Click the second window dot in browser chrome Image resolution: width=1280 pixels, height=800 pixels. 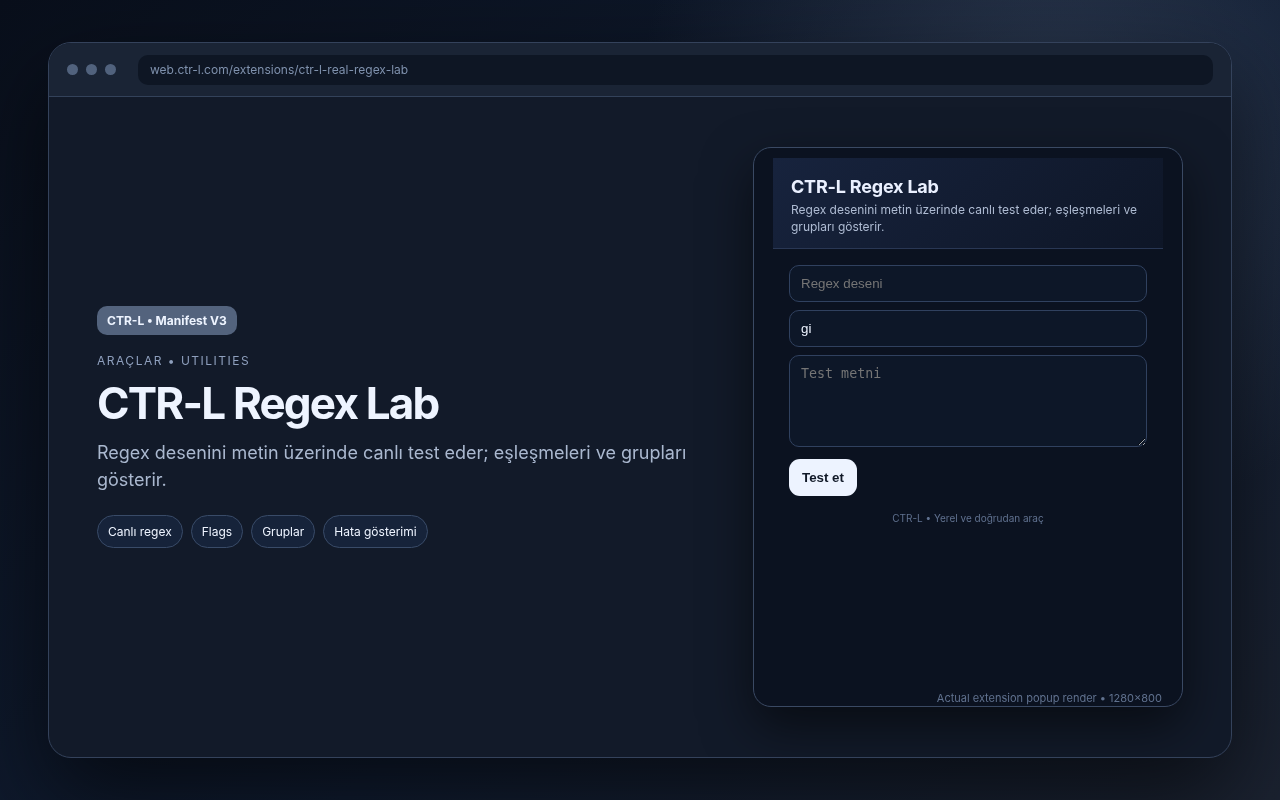coord(91,69)
